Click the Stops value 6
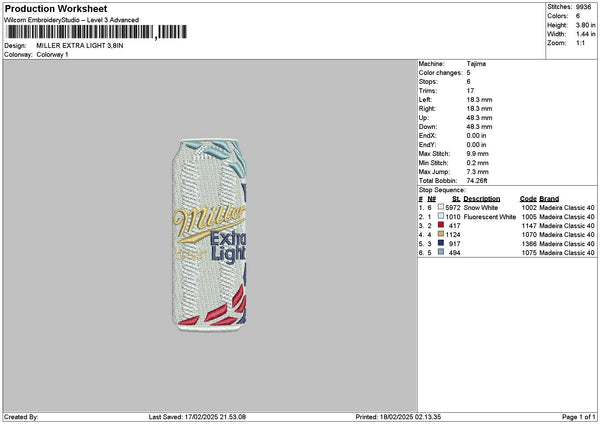 coord(468,82)
